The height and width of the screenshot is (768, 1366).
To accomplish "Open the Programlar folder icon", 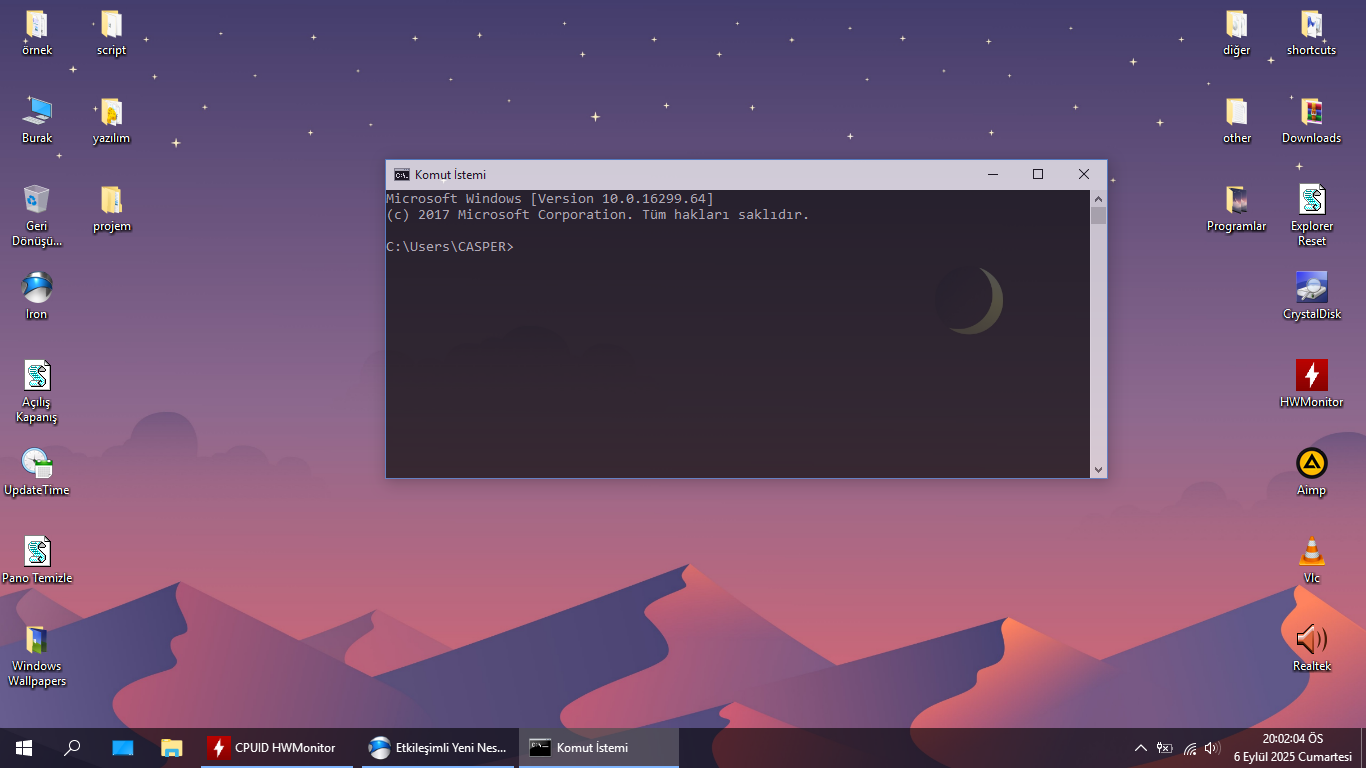I will point(1237,200).
